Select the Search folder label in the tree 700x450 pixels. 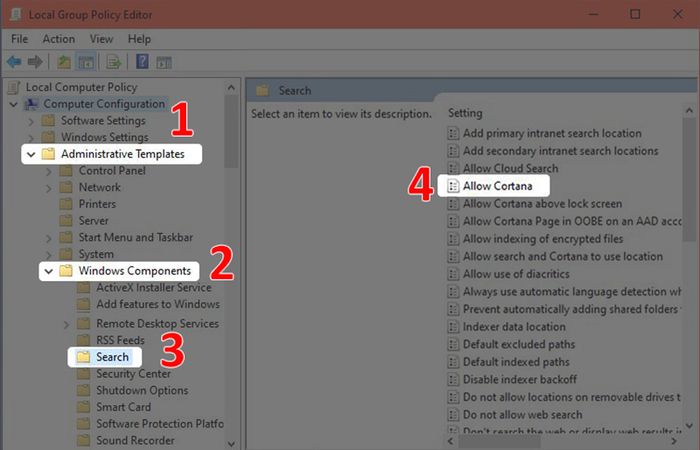tap(112, 357)
